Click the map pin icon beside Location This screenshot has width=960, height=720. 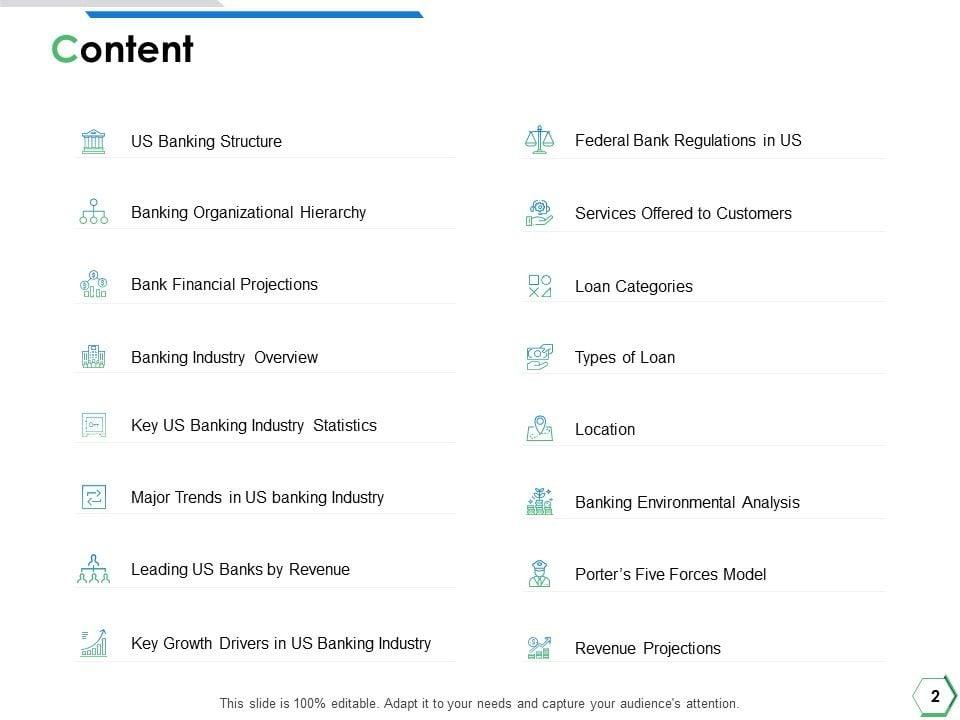coord(539,429)
